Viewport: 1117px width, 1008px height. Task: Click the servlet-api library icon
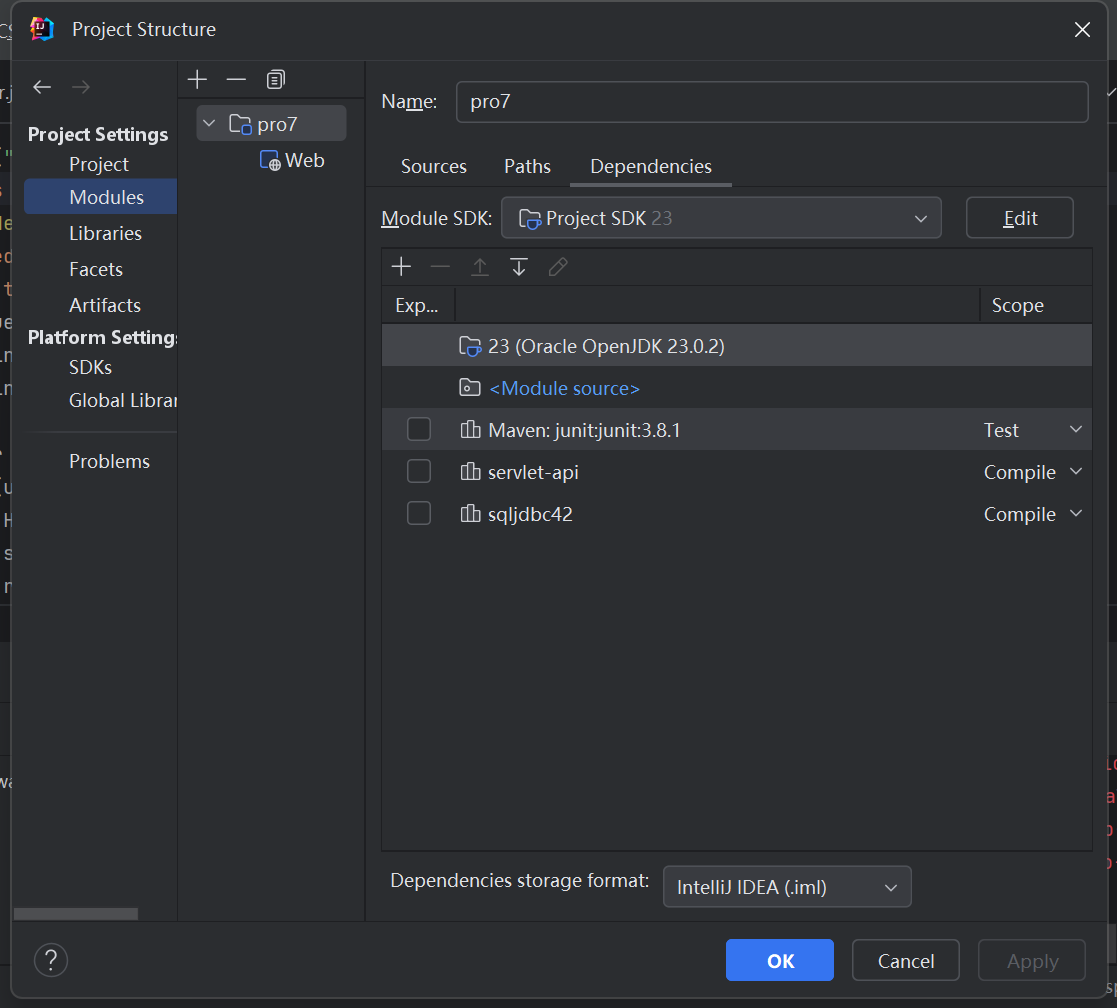(x=470, y=472)
